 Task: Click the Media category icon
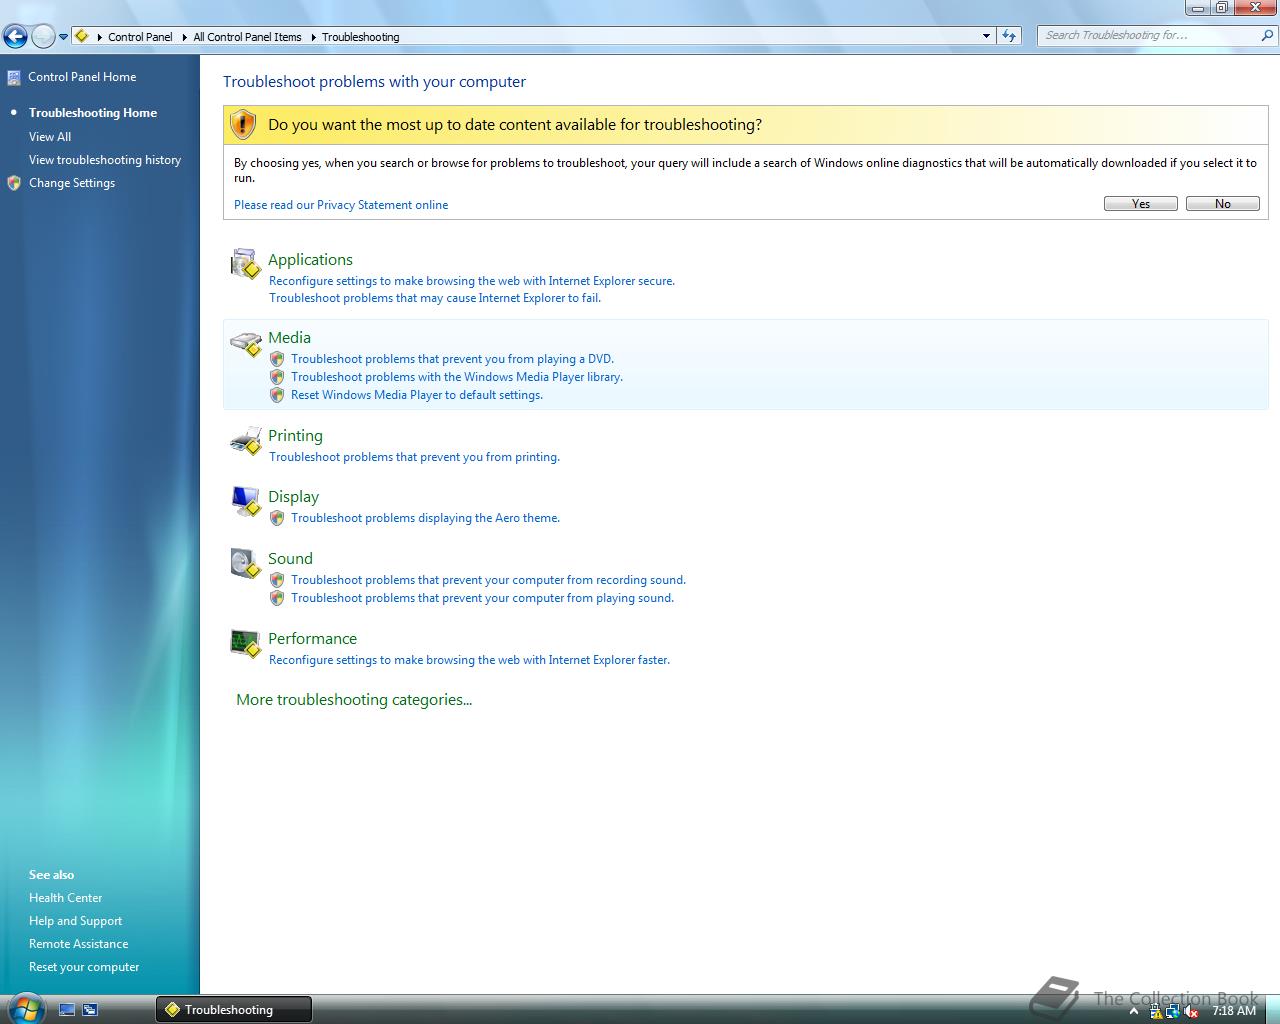[x=246, y=344]
